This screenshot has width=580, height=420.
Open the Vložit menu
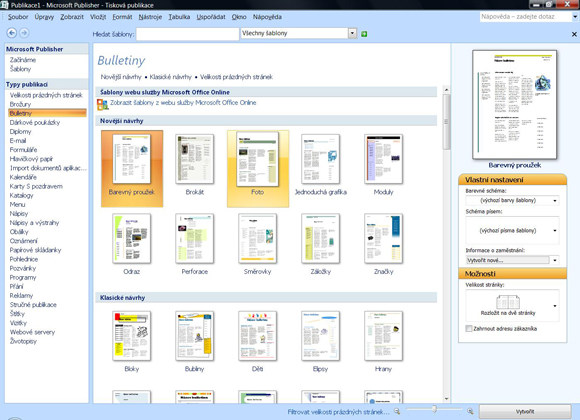[x=98, y=17]
